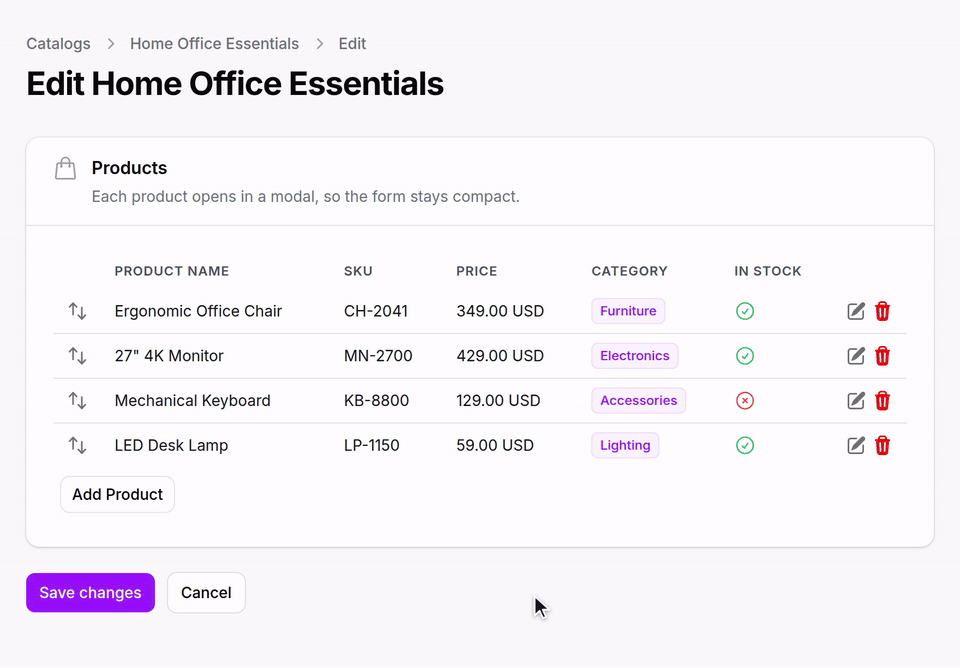Click reorder arrows for Ergonomic Office Chair
This screenshot has height=668, width=960.
coord(77,311)
